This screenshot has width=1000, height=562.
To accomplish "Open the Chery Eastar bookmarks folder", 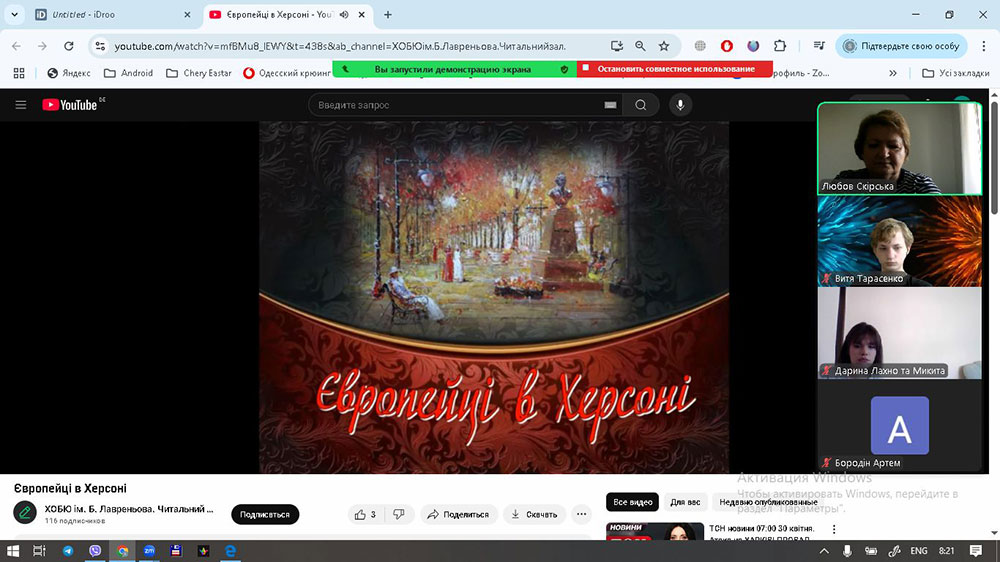I will [198, 73].
